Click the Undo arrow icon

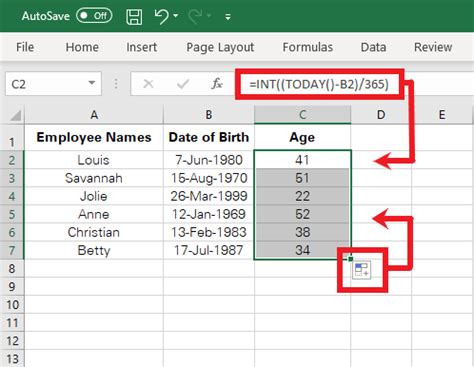(162, 16)
